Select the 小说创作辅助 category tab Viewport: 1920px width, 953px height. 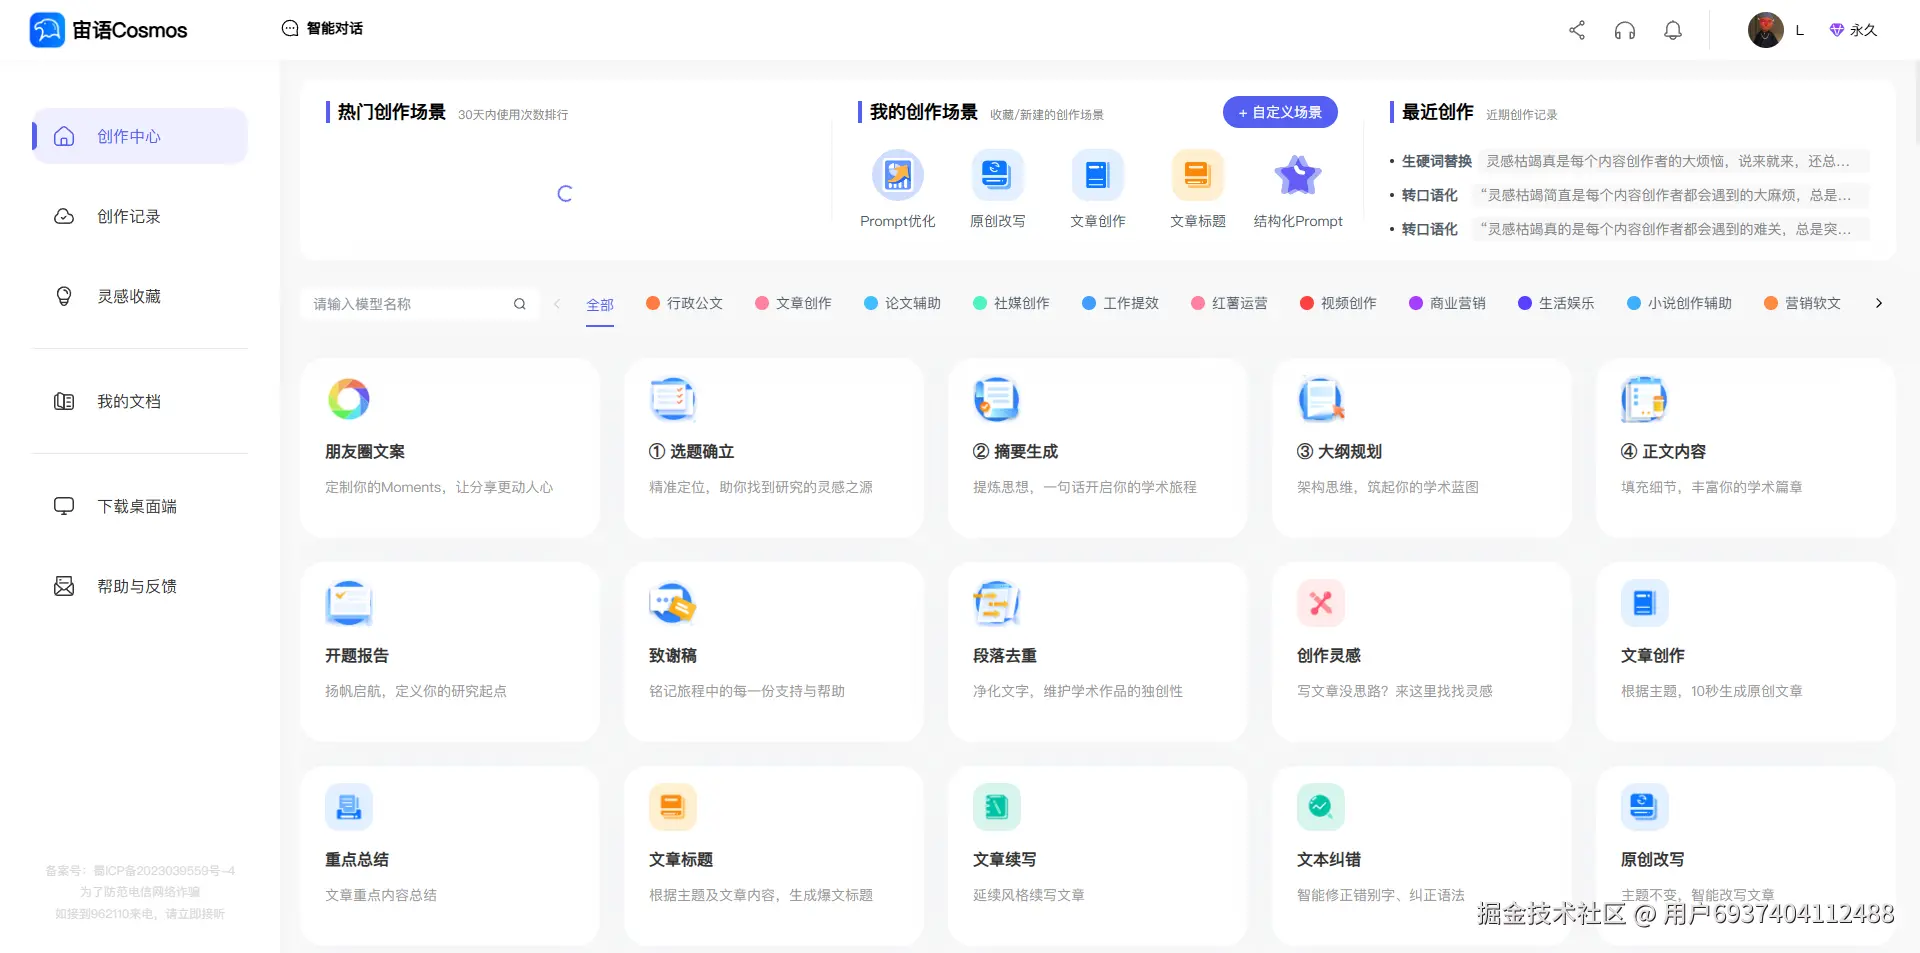[1680, 303]
